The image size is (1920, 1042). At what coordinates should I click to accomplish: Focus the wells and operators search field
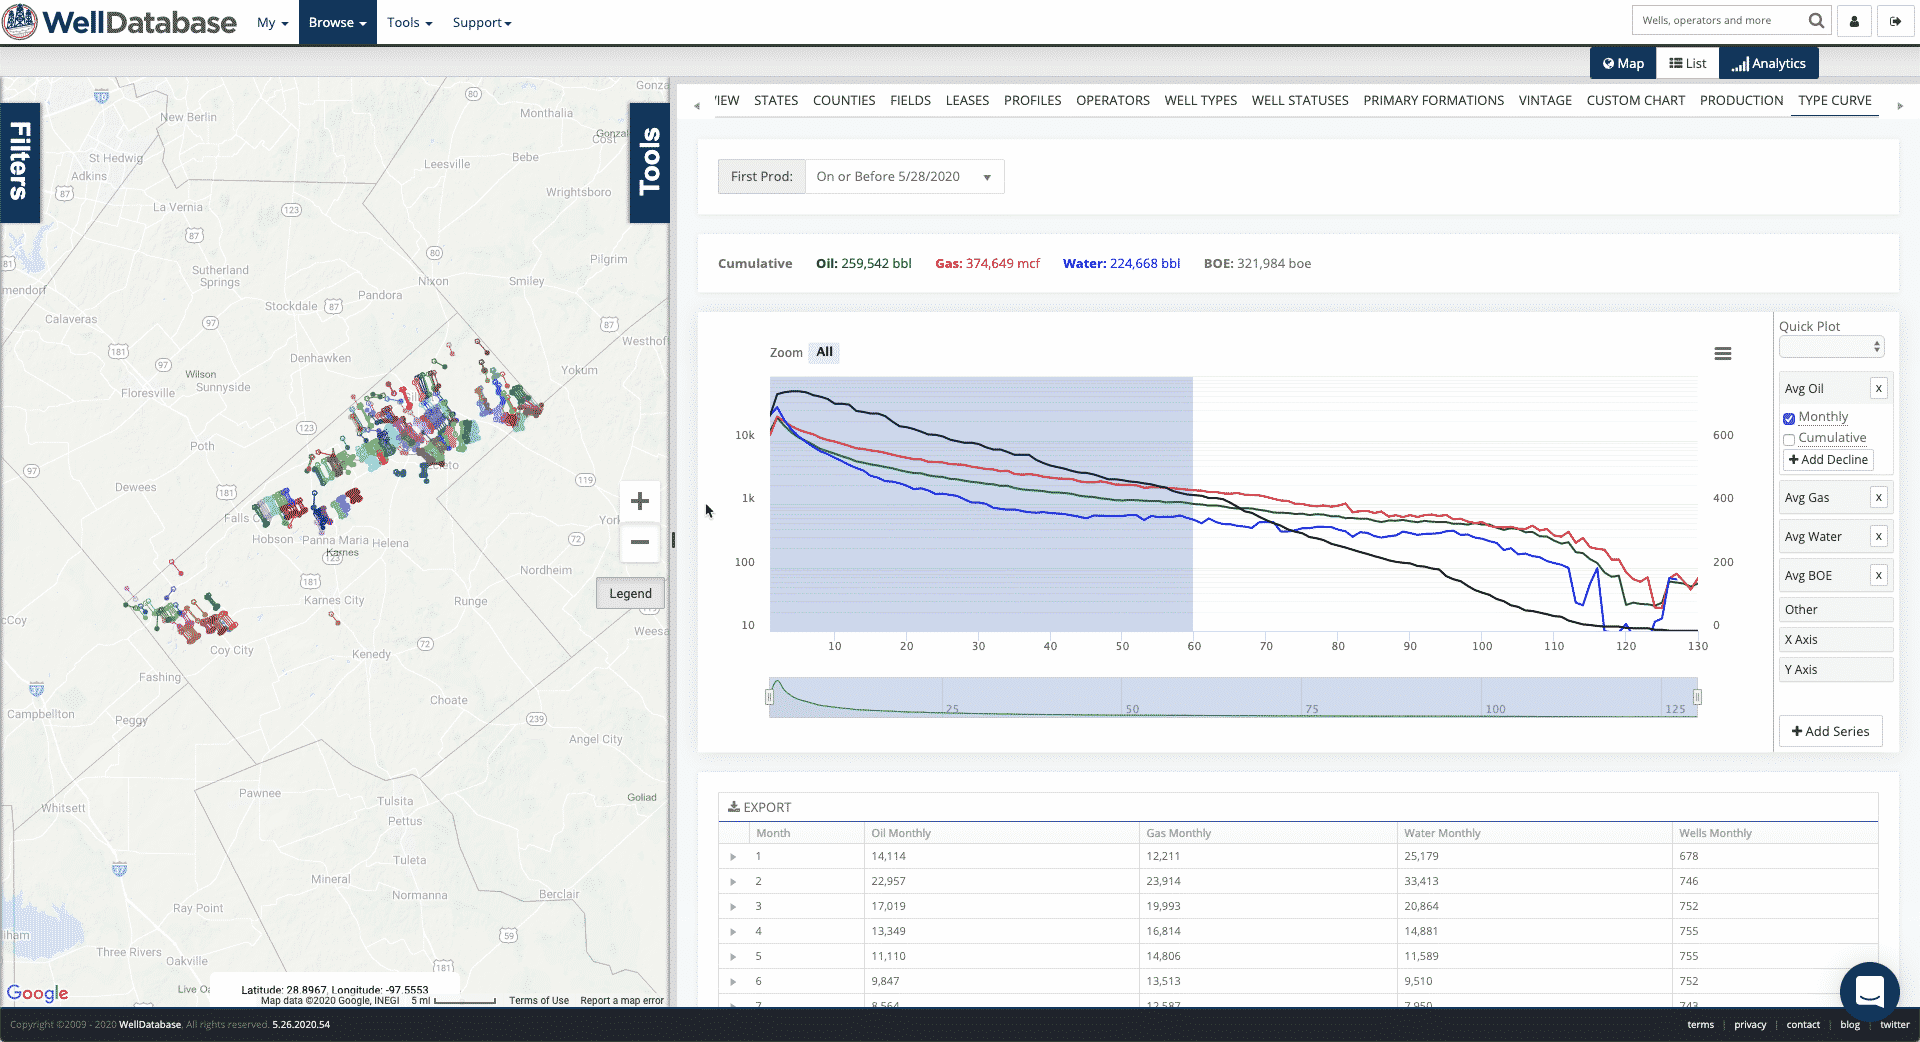coord(1719,20)
